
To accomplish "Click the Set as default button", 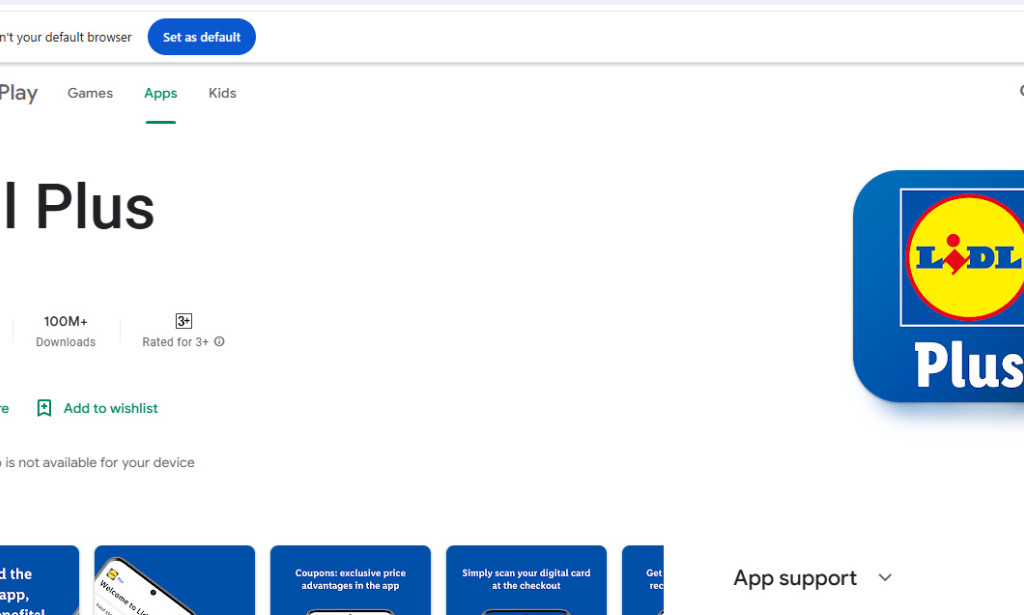I will 201,36.
